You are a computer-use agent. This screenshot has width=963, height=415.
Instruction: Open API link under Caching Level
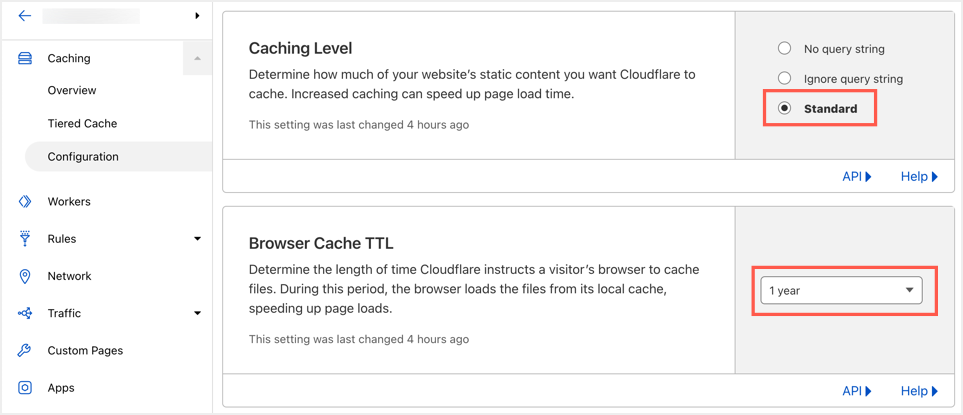[856, 176]
